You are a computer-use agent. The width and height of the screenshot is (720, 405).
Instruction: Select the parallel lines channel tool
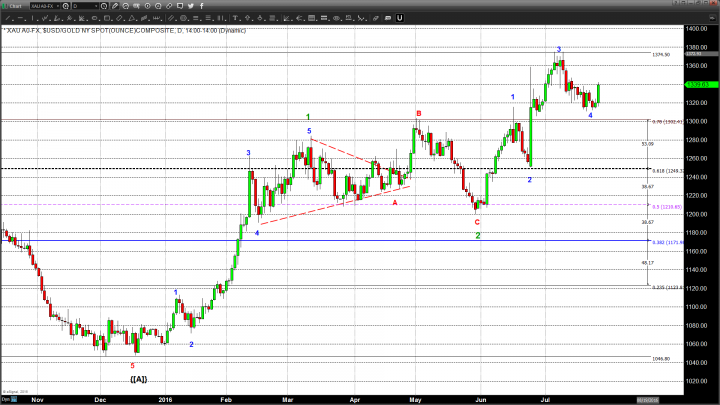(171, 18)
